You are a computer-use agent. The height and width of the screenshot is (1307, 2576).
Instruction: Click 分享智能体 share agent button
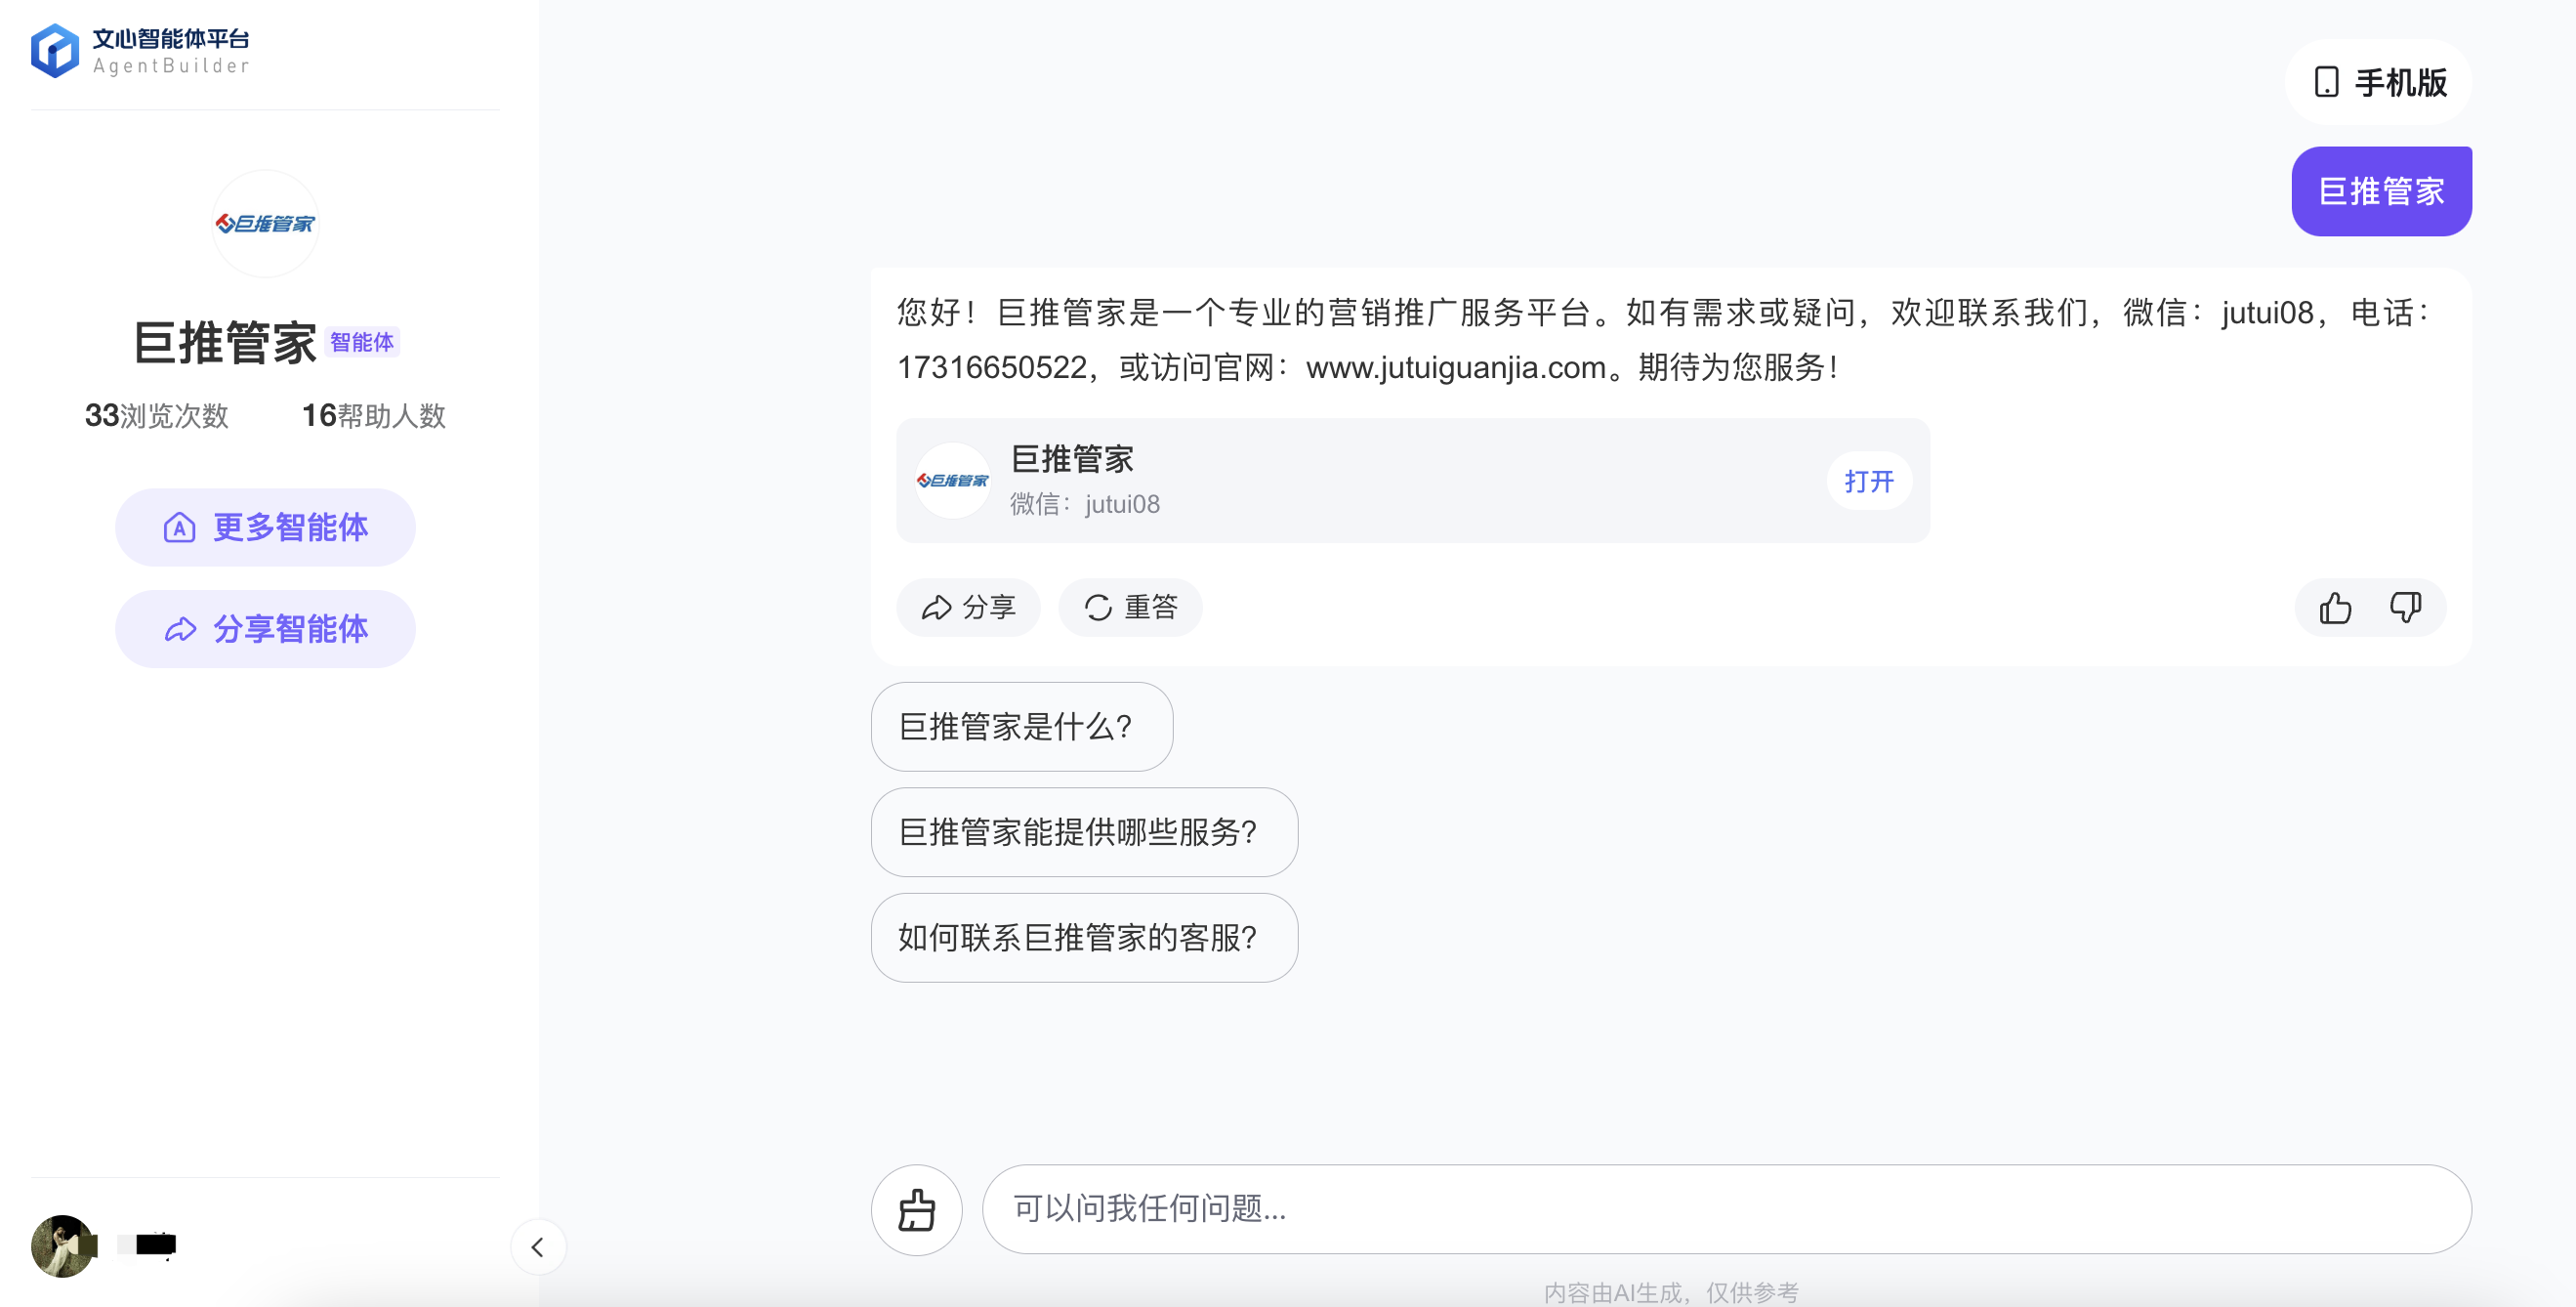coord(265,629)
